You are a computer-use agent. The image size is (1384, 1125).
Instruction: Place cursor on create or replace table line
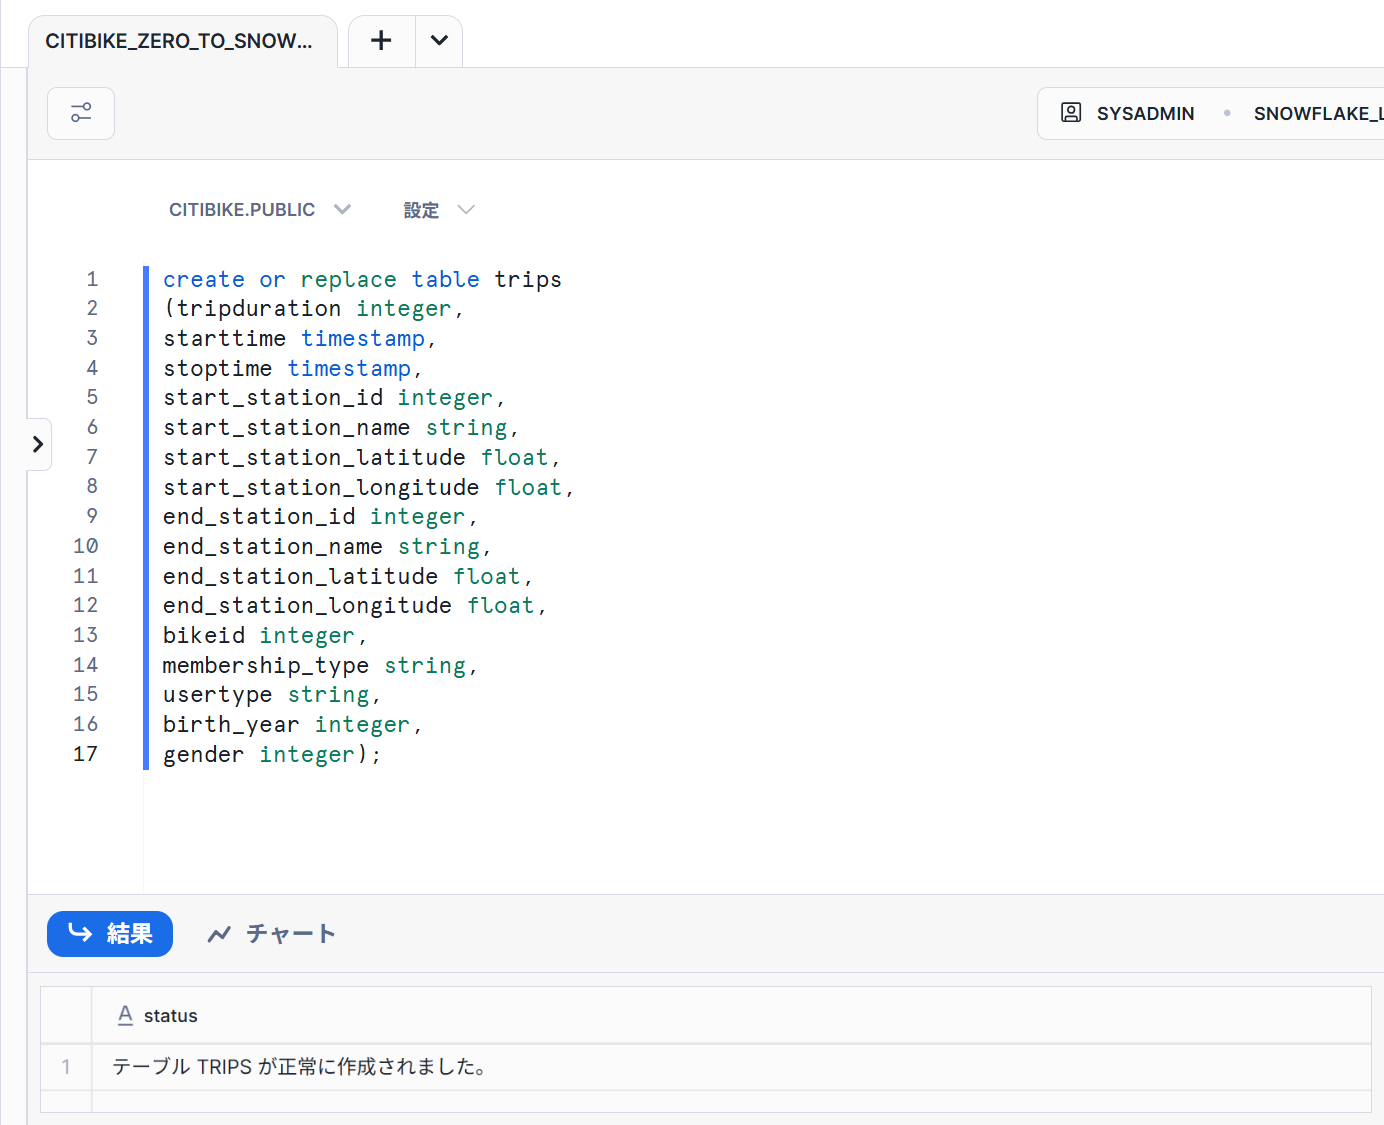(x=362, y=279)
